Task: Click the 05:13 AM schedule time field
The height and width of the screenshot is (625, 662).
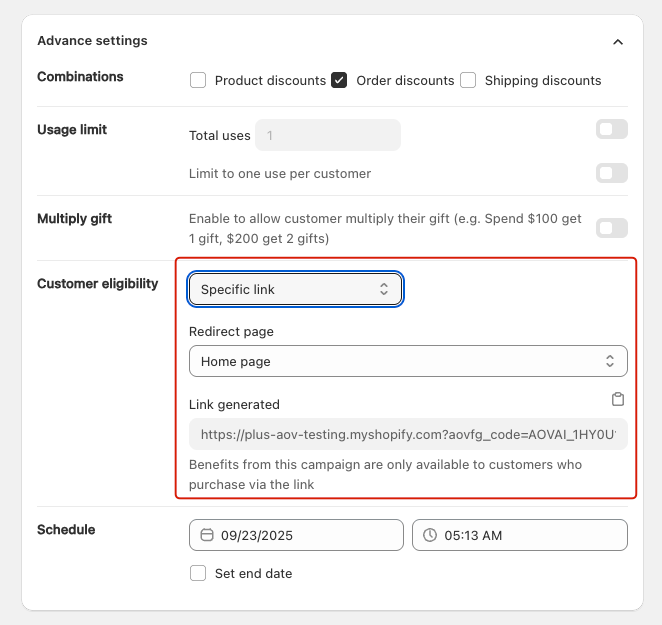Action: [x=520, y=535]
